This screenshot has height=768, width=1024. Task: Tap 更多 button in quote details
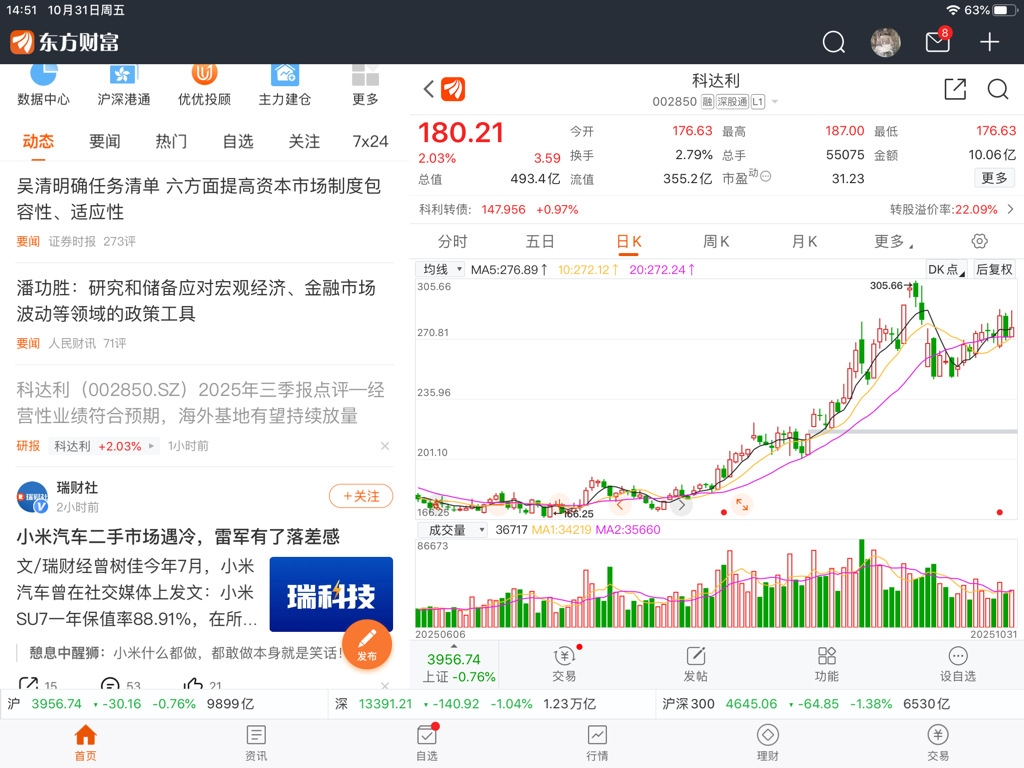[x=994, y=178]
